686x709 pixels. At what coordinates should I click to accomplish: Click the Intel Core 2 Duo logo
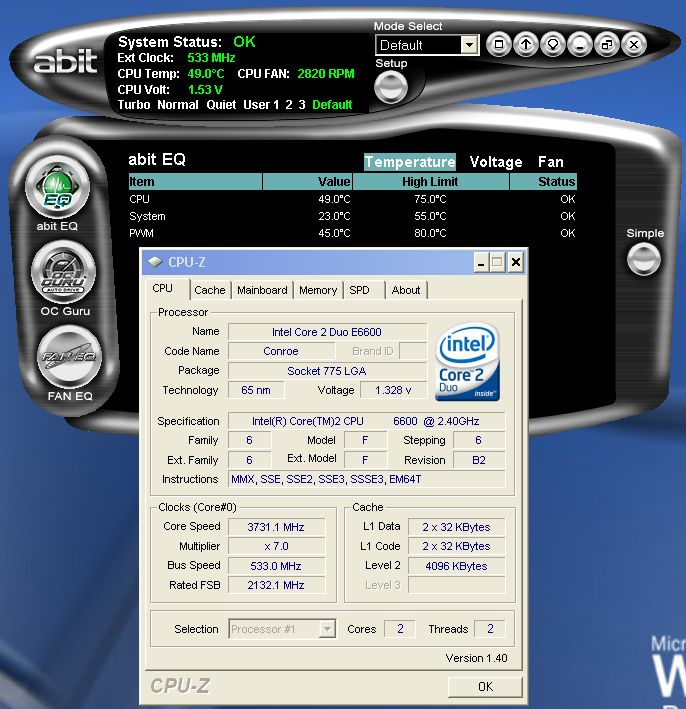(468, 362)
